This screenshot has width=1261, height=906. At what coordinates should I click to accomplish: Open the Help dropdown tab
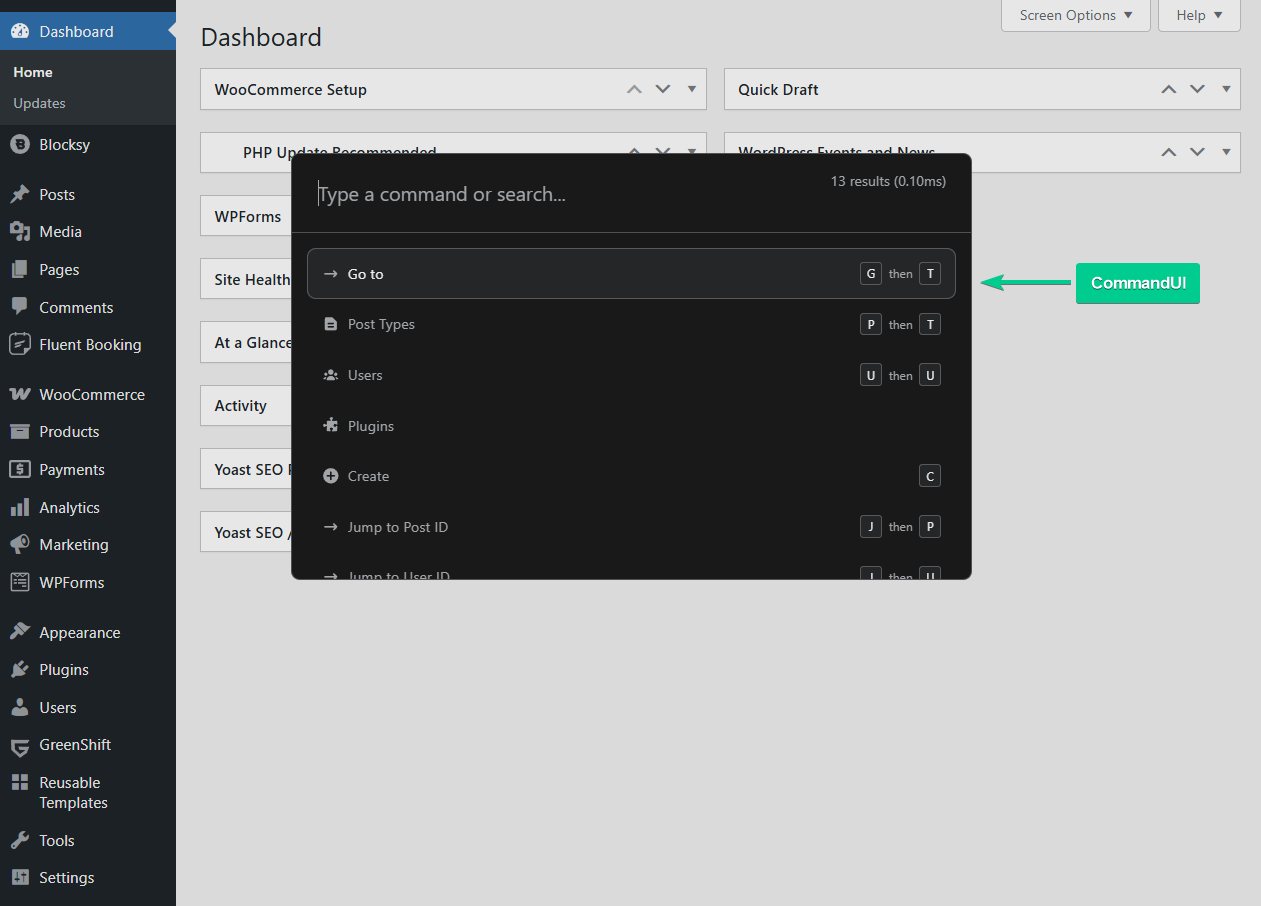click(x=1199, y=15)
